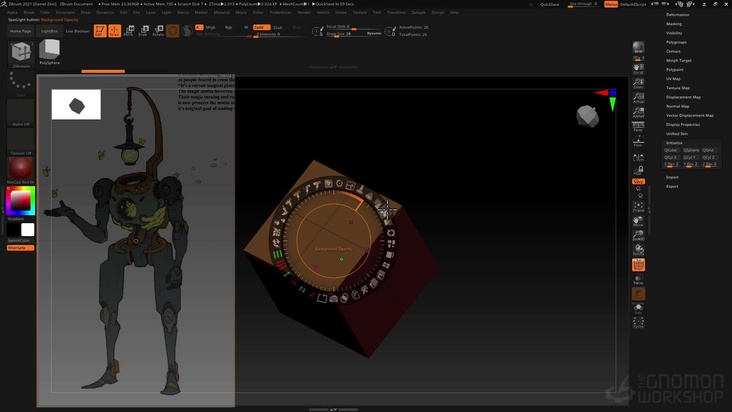Click the Rotate transform icon
This screenshot has width=732, height=412.
pyautogui.click(x=158, y=31)
